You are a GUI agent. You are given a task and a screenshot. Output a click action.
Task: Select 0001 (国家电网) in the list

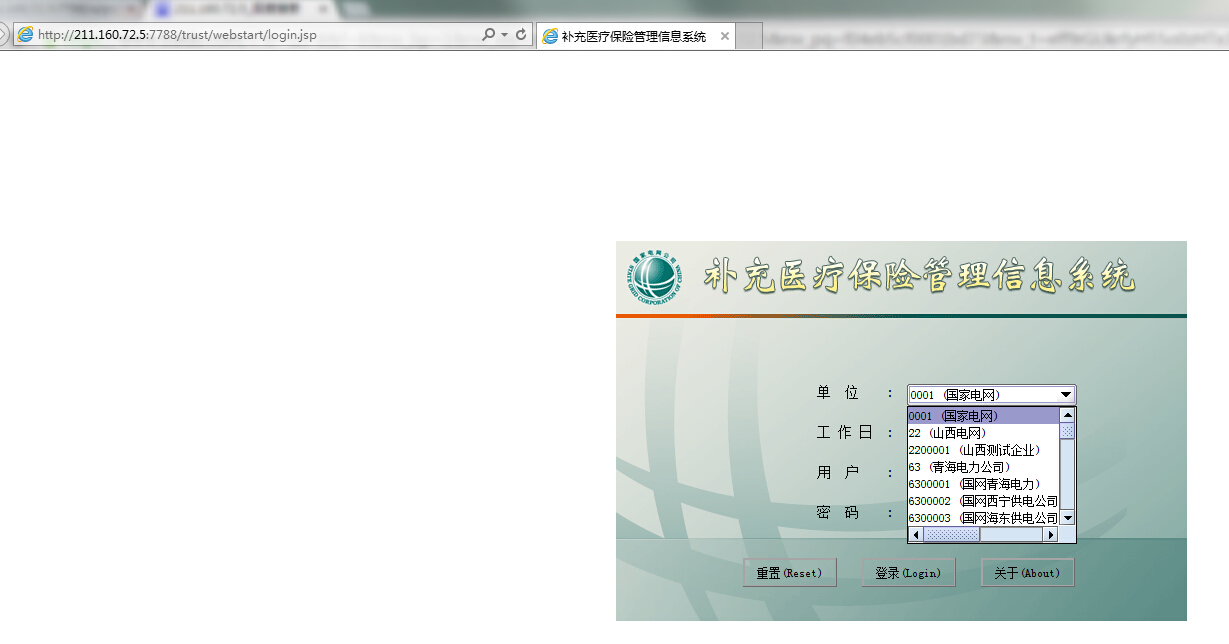pos(983,416)
